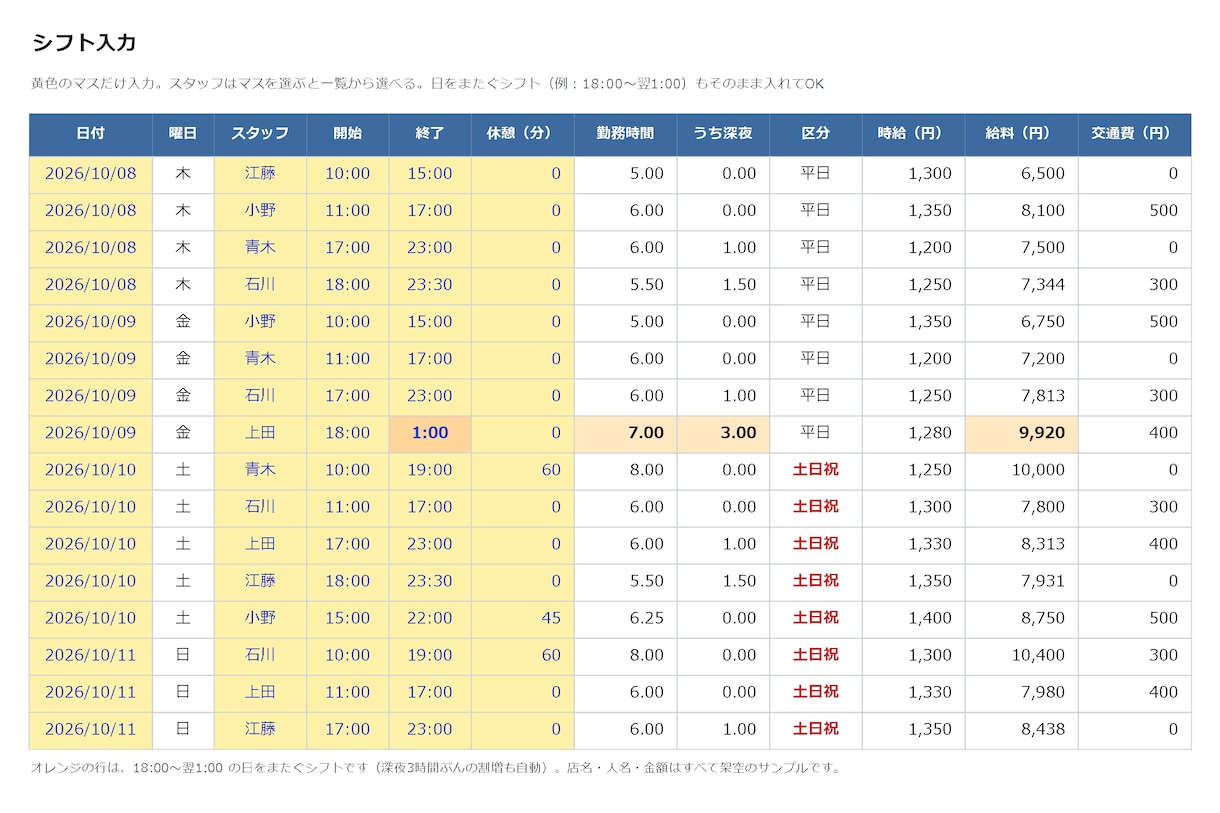The image size is (1220, 813).
Task: Click the 給料（円） column header
Action: (x=1021, y=134)
